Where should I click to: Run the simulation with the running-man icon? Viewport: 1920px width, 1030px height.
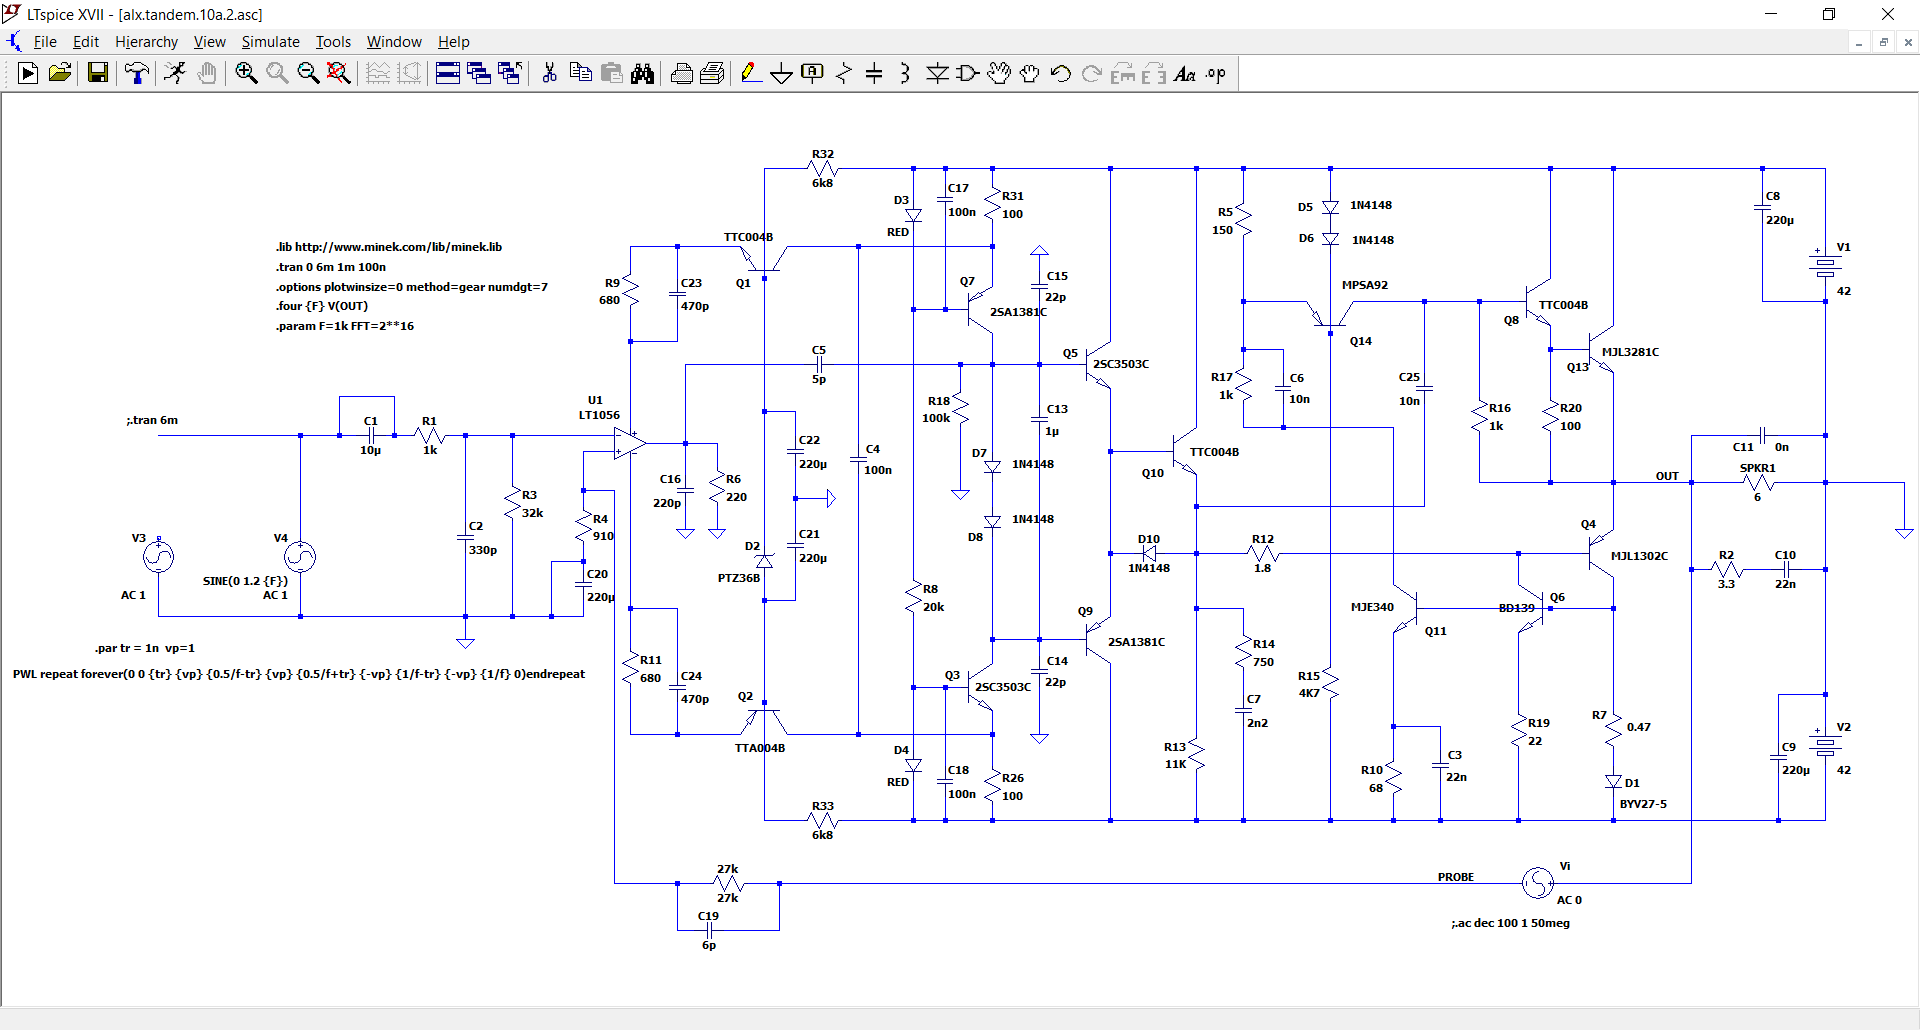[175, 73]
